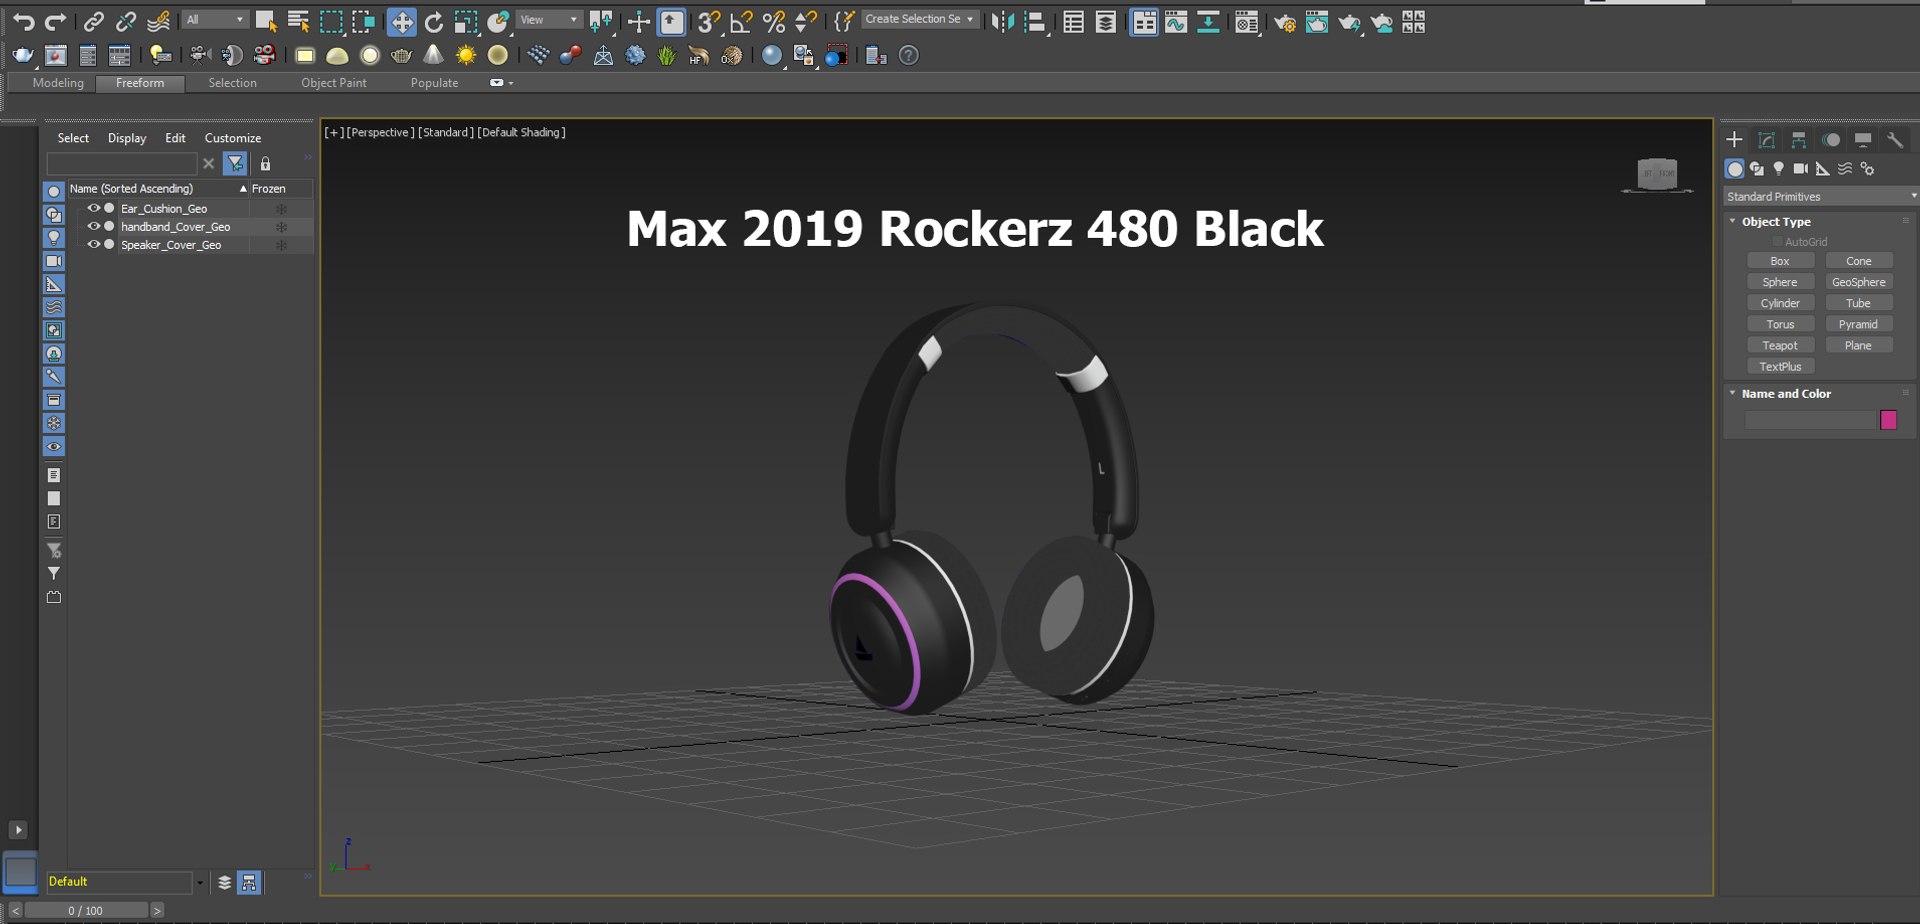Click the pink object color swatch

click(1888, 420)
